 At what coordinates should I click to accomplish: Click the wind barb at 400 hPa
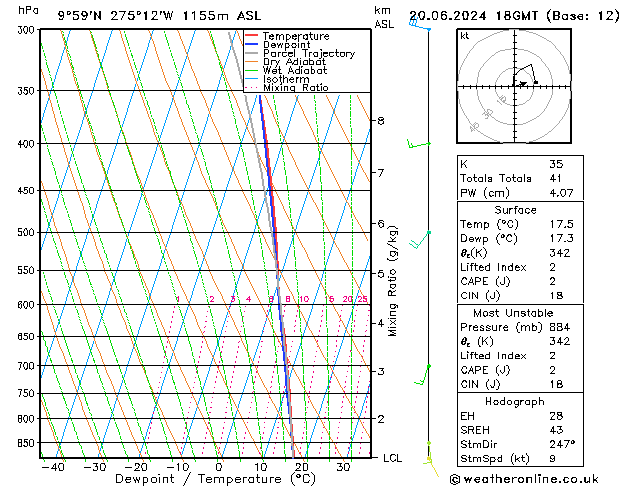click(x=418, y=145)
